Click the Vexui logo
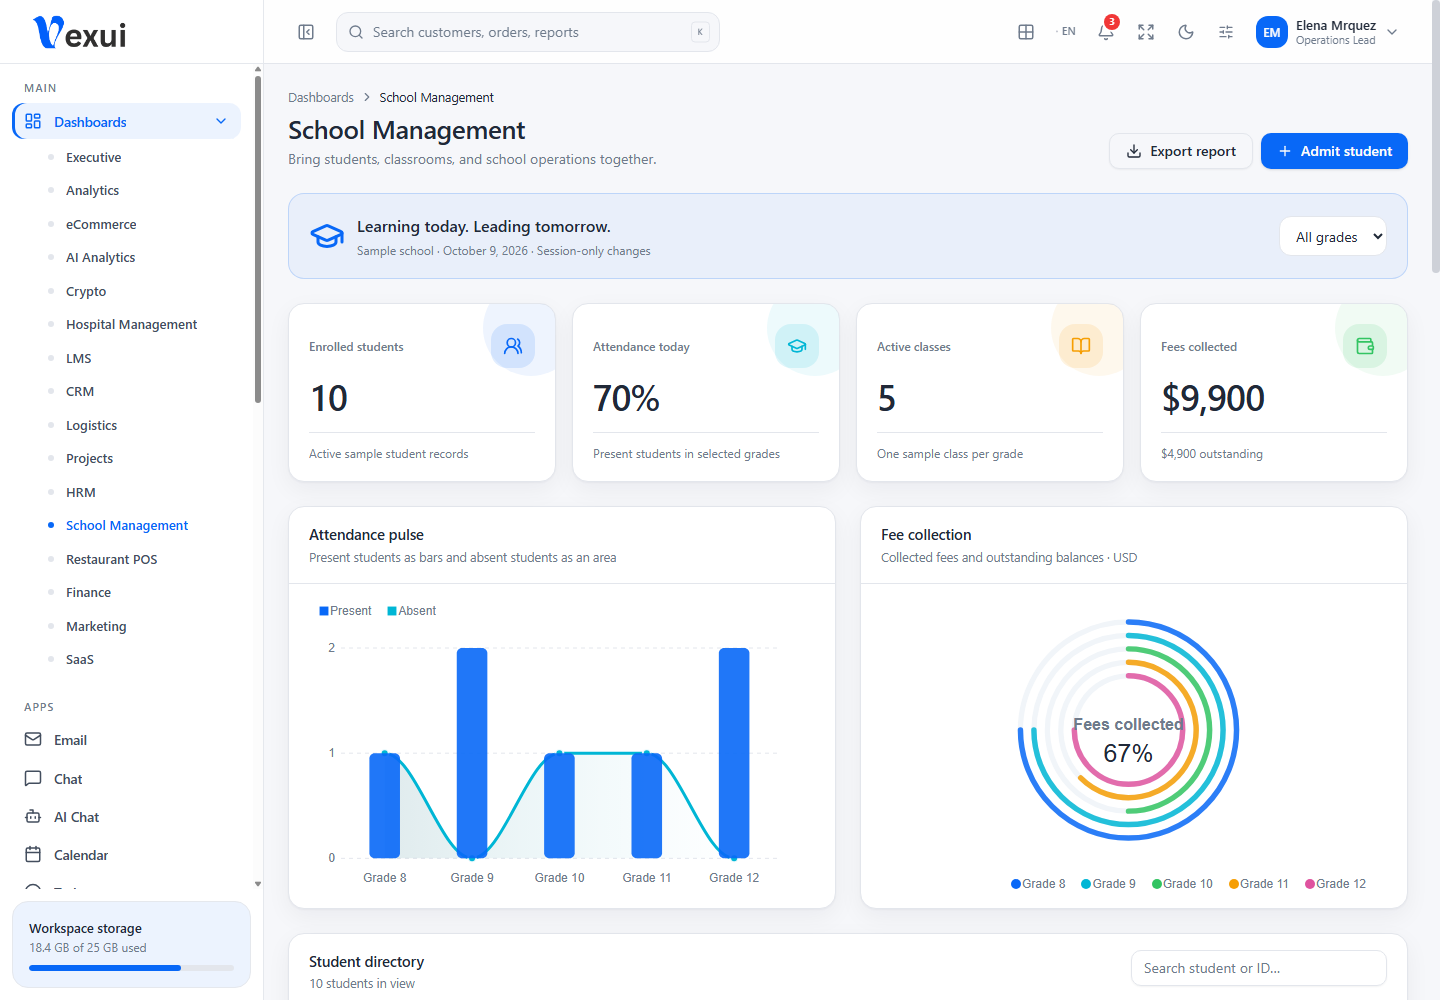This screenshot has height=1000, width=1440. [80, 33]
